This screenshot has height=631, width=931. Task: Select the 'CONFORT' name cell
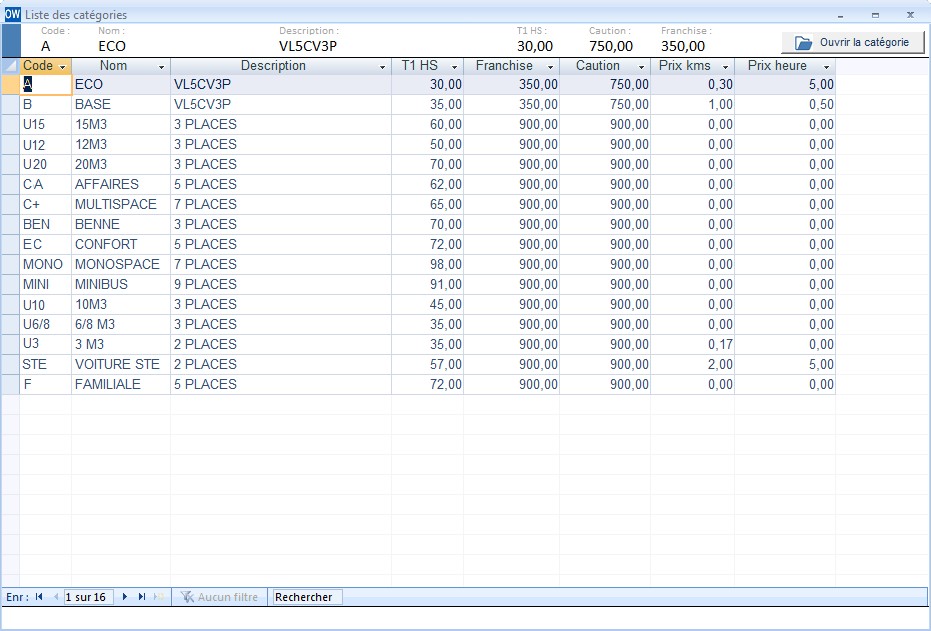[x=121, y=245]
